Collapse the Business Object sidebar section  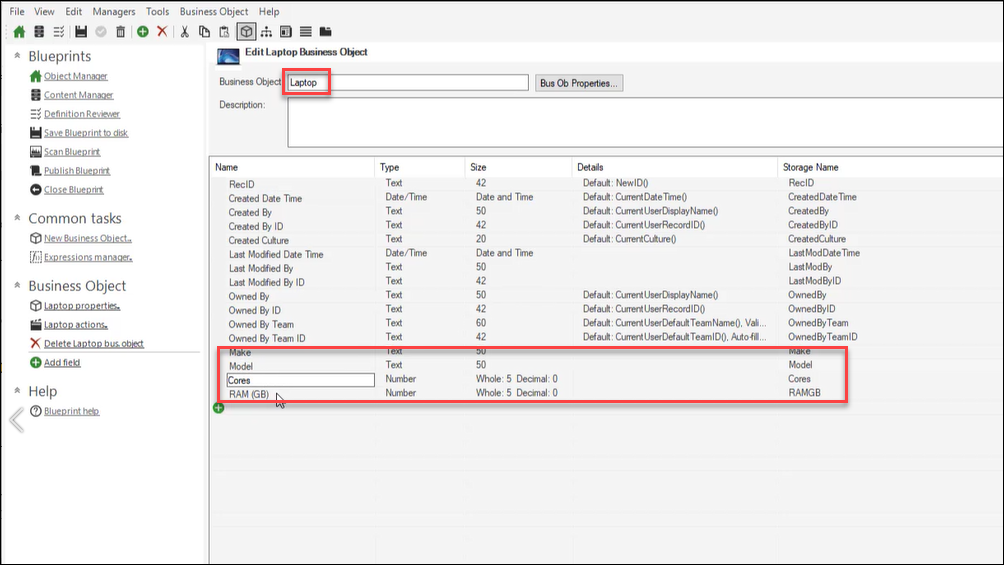pyautogui.click(x=18, y=286)
